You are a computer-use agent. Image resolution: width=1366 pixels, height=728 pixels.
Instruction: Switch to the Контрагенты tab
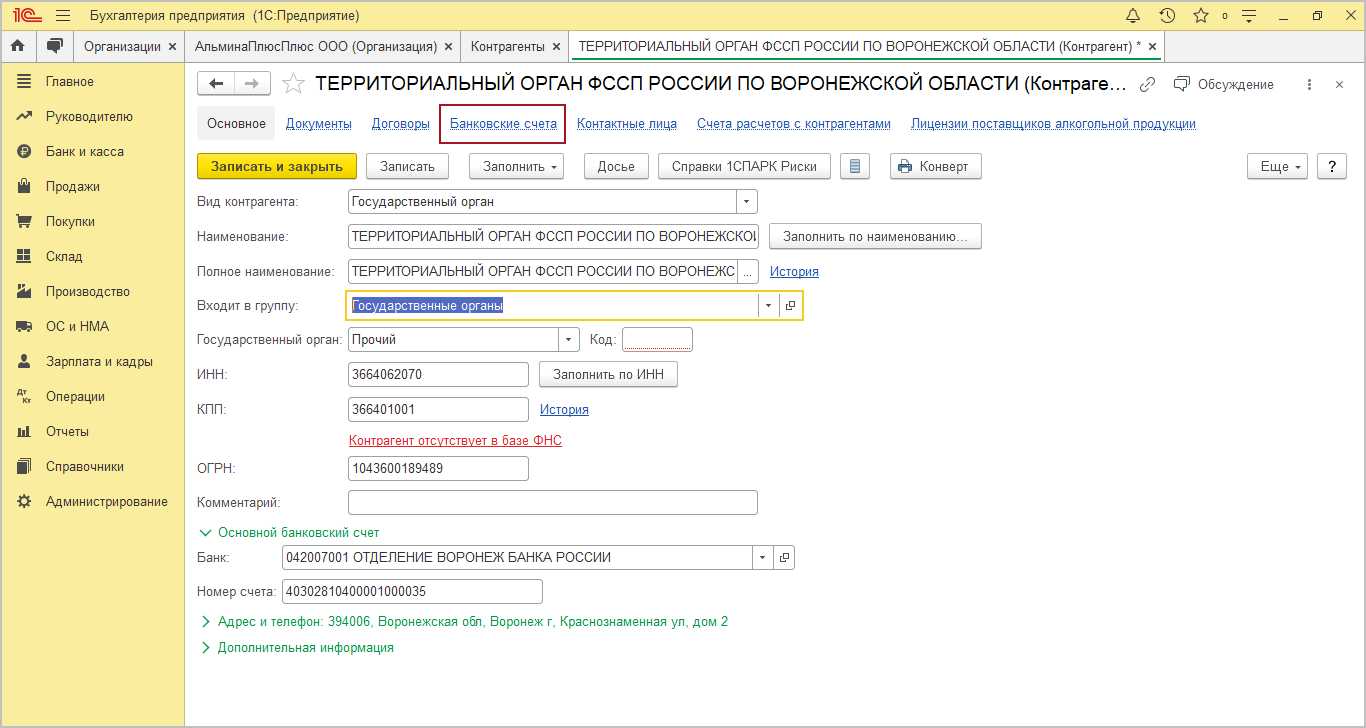(x=507, y=47)
